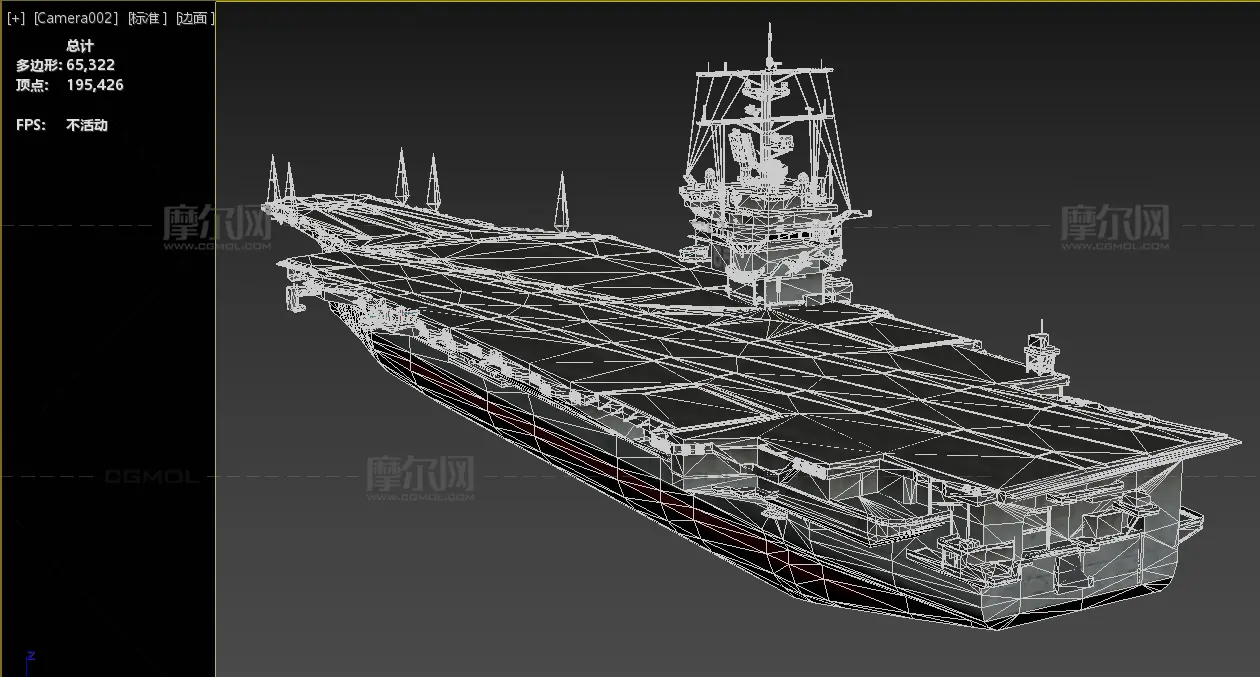Open the [+] viewport general menu
This screenshot has height=677, width=1260.
tap(16, 18)
